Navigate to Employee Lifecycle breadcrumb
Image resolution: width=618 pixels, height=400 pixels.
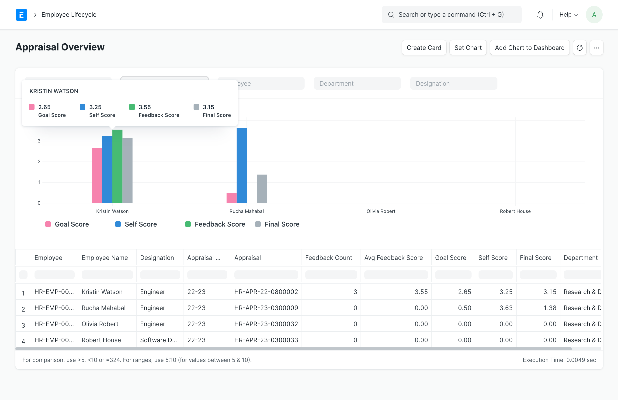[x=67, y=15]
